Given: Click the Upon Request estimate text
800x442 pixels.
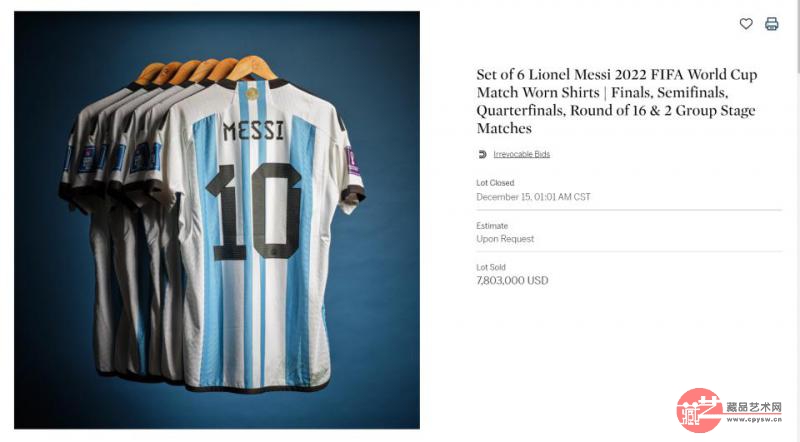Looking at the screenshot, I should 505,239.
